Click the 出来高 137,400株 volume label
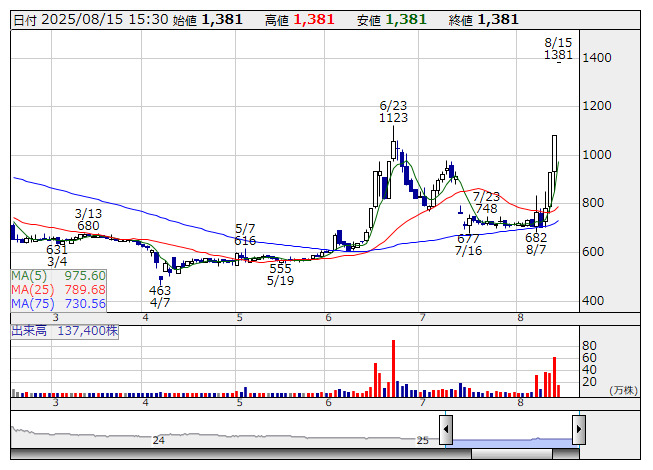653x470 pixels. pos(64,328)
